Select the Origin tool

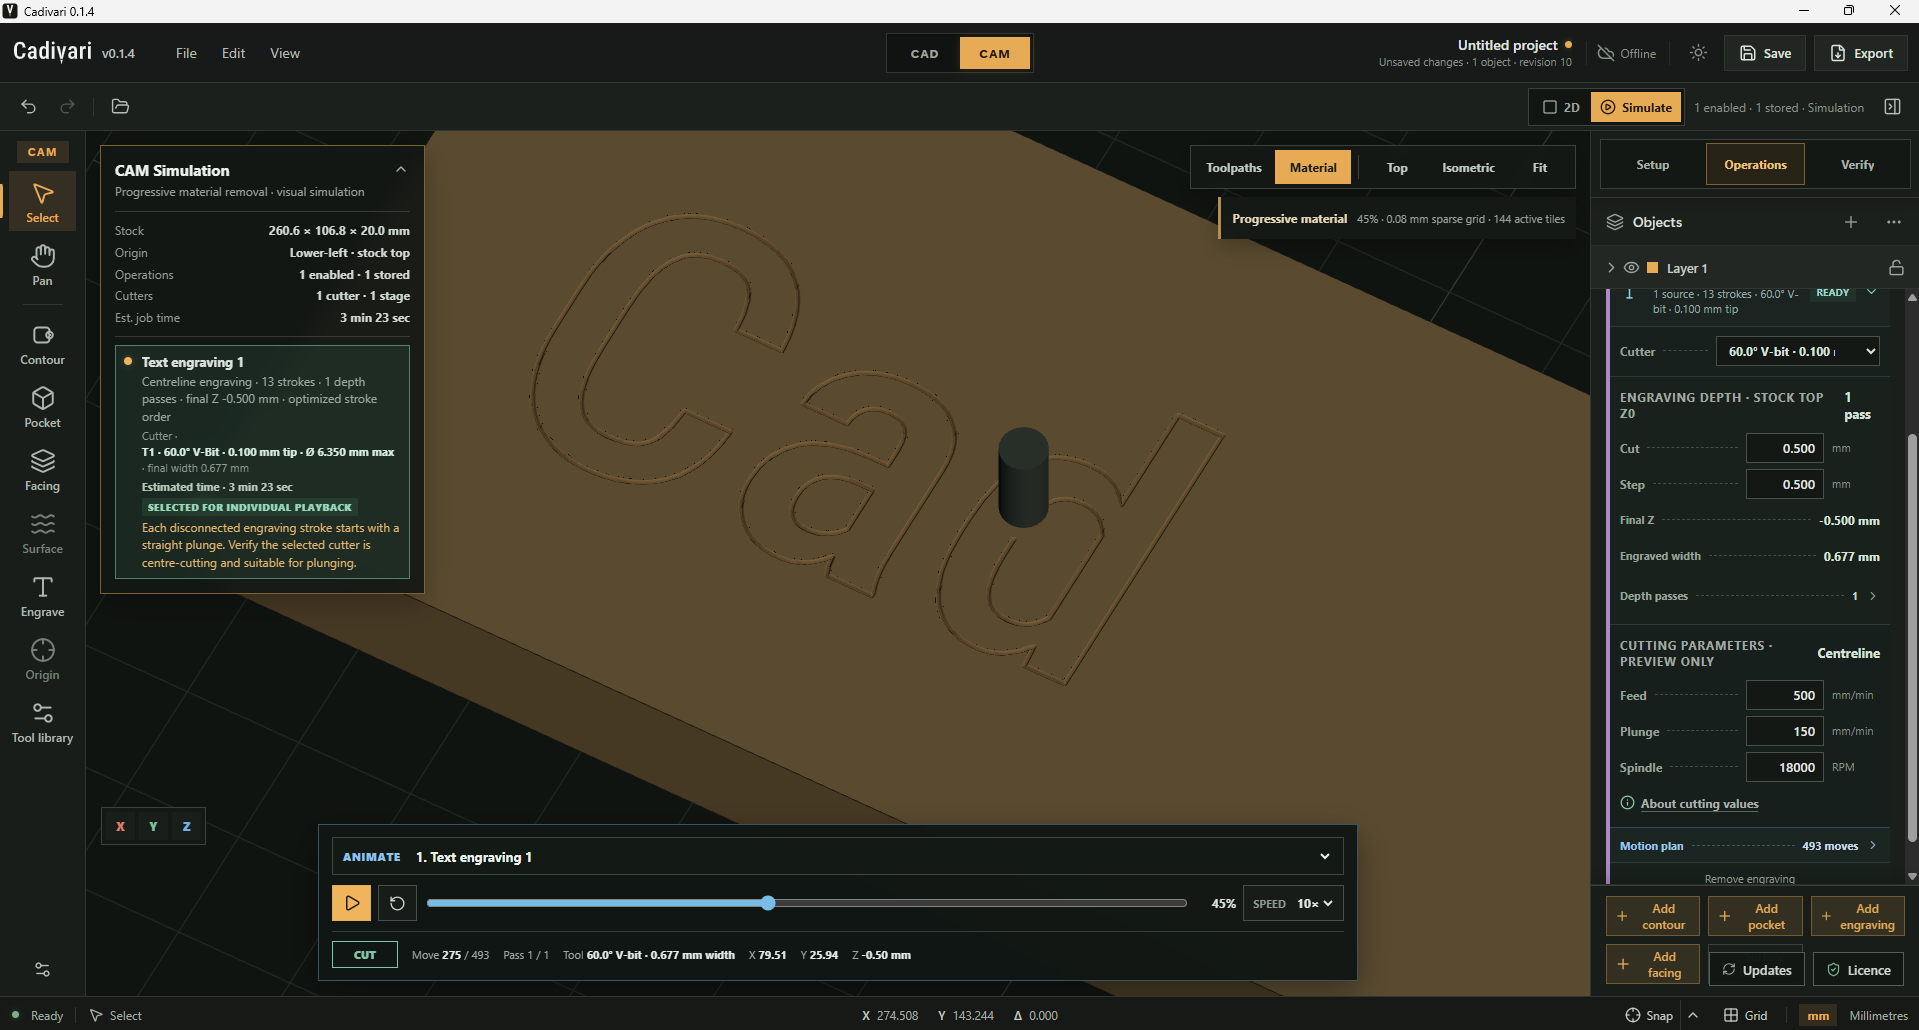point(42,660)
